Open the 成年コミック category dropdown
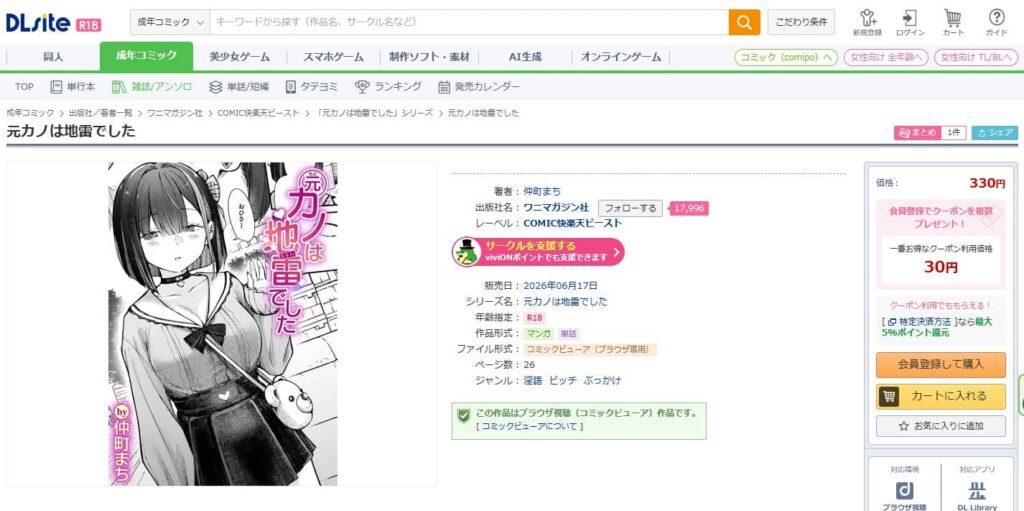Viewport: 1024px width, 511px height. 170,22
